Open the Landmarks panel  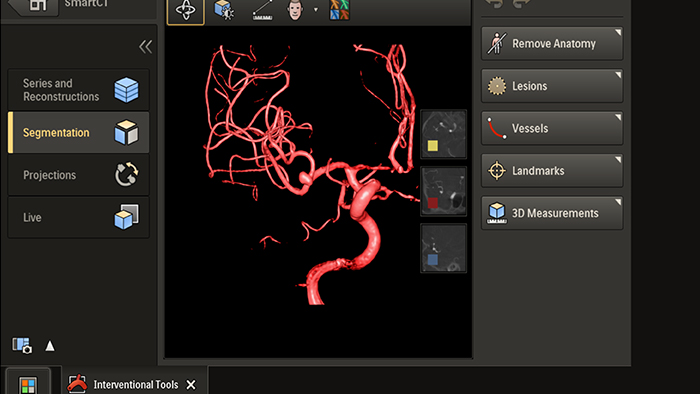(x=552, y=170)
